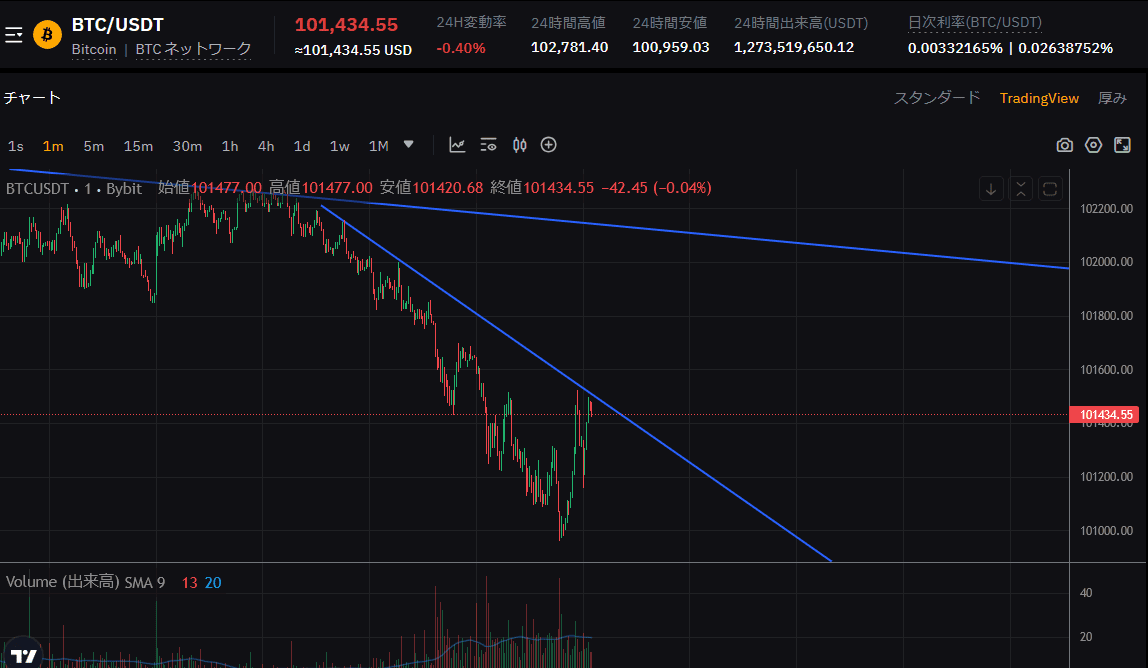Click the circled plus add icon
Screen dimensions: 1148x668
point(548,145)
